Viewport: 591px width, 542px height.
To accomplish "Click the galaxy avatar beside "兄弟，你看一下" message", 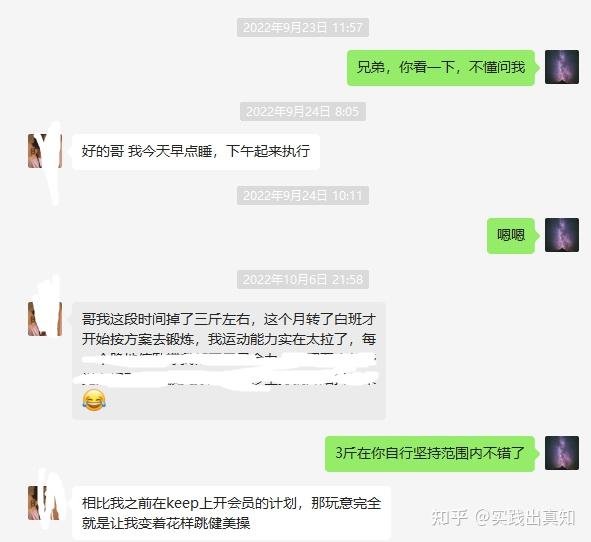I will coord(562,67).
